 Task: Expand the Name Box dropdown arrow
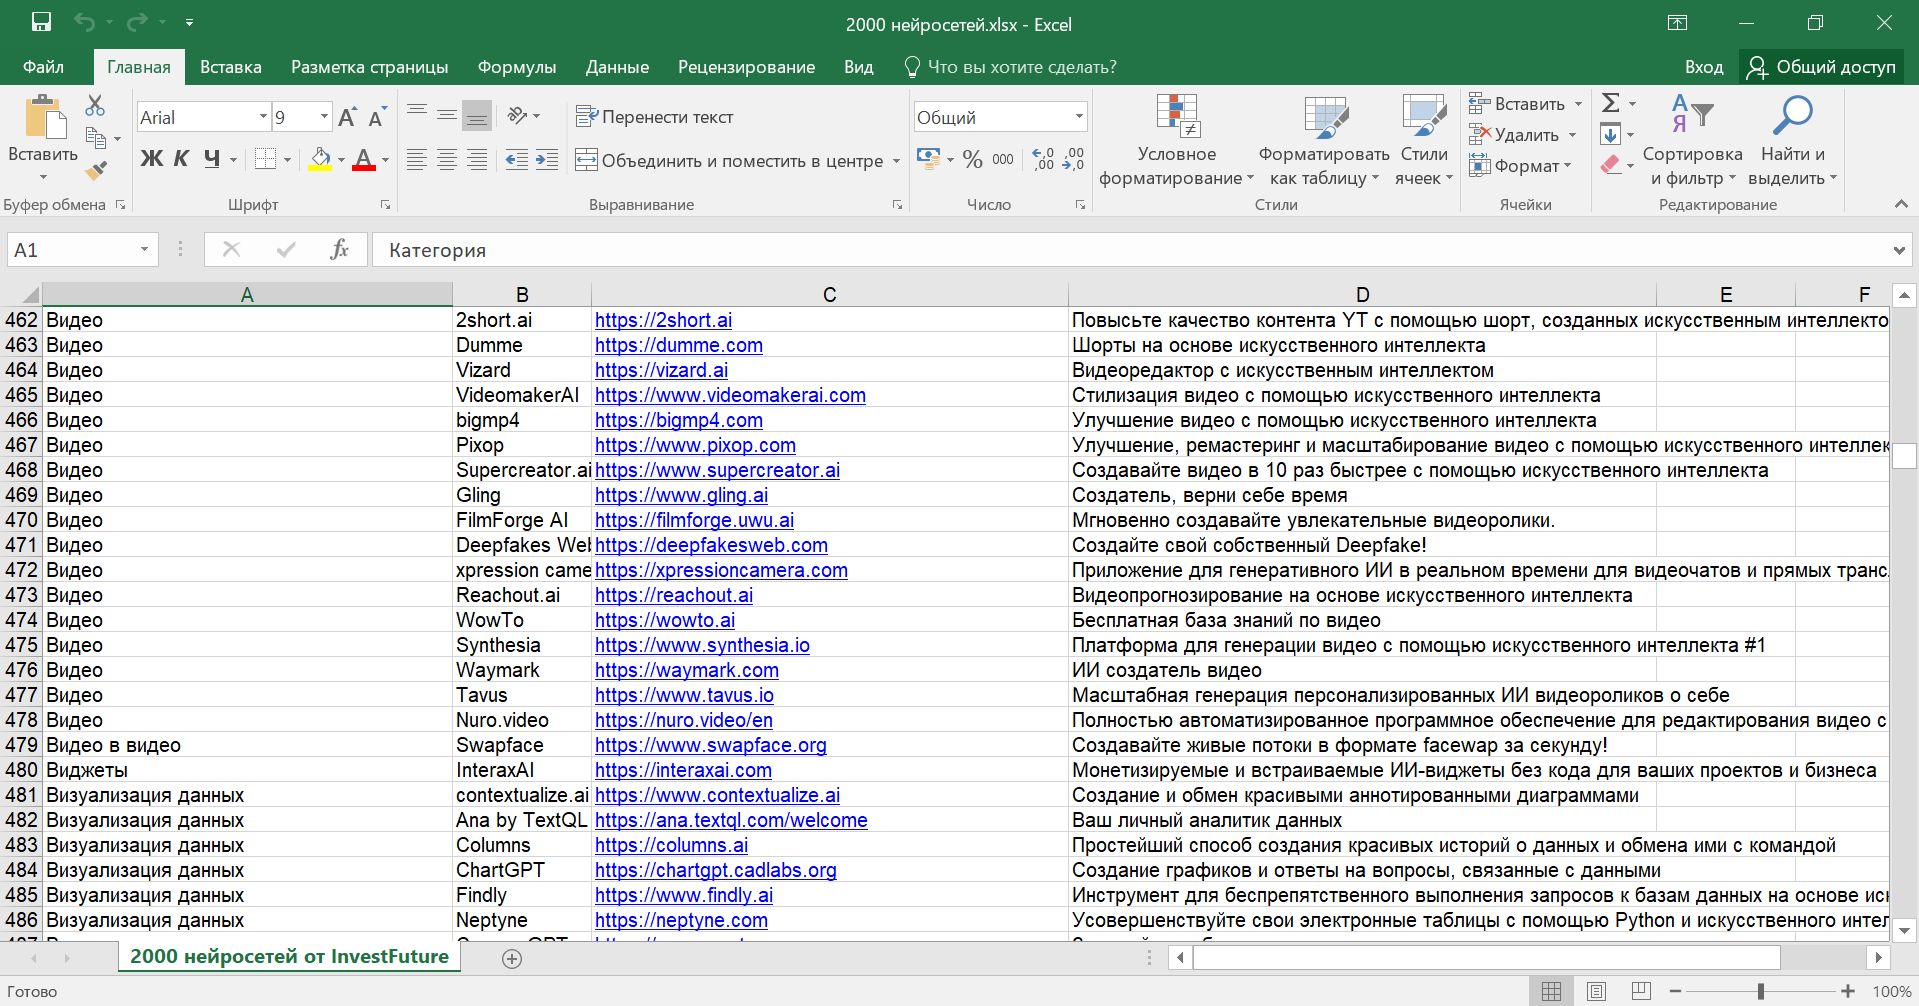coord(144,250)
